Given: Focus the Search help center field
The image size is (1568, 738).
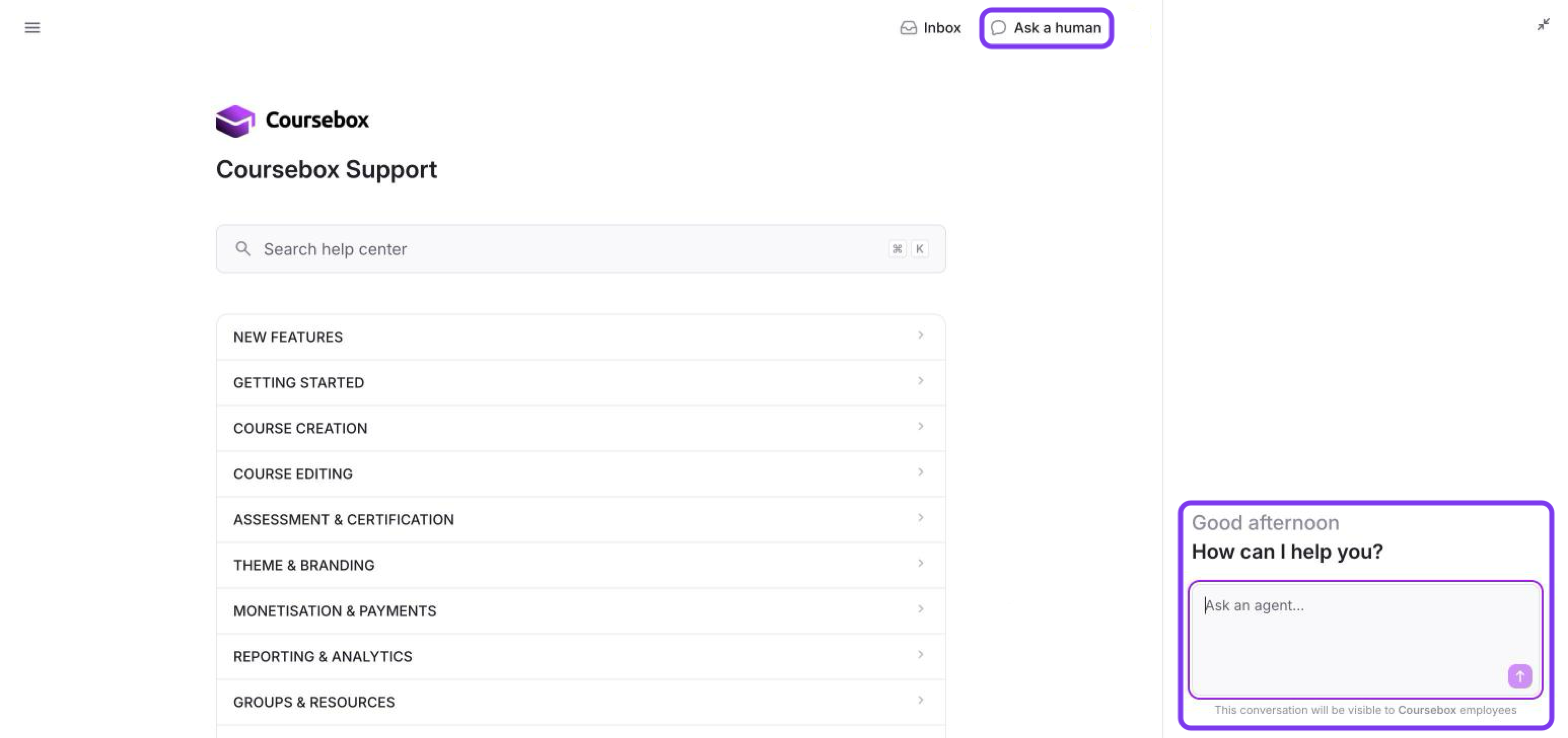Looking at the screenshot, I should pyautogui.click(x=581, y=249).
